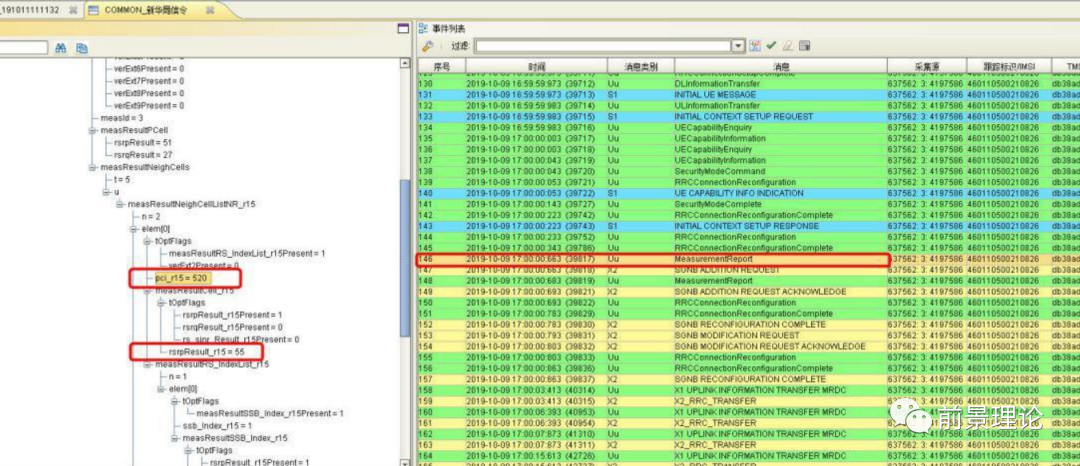The width and height of the screenshot is (1080, 466).
Task: Select the rsrqResult = 27 tree item
Action: pos(142,155)
